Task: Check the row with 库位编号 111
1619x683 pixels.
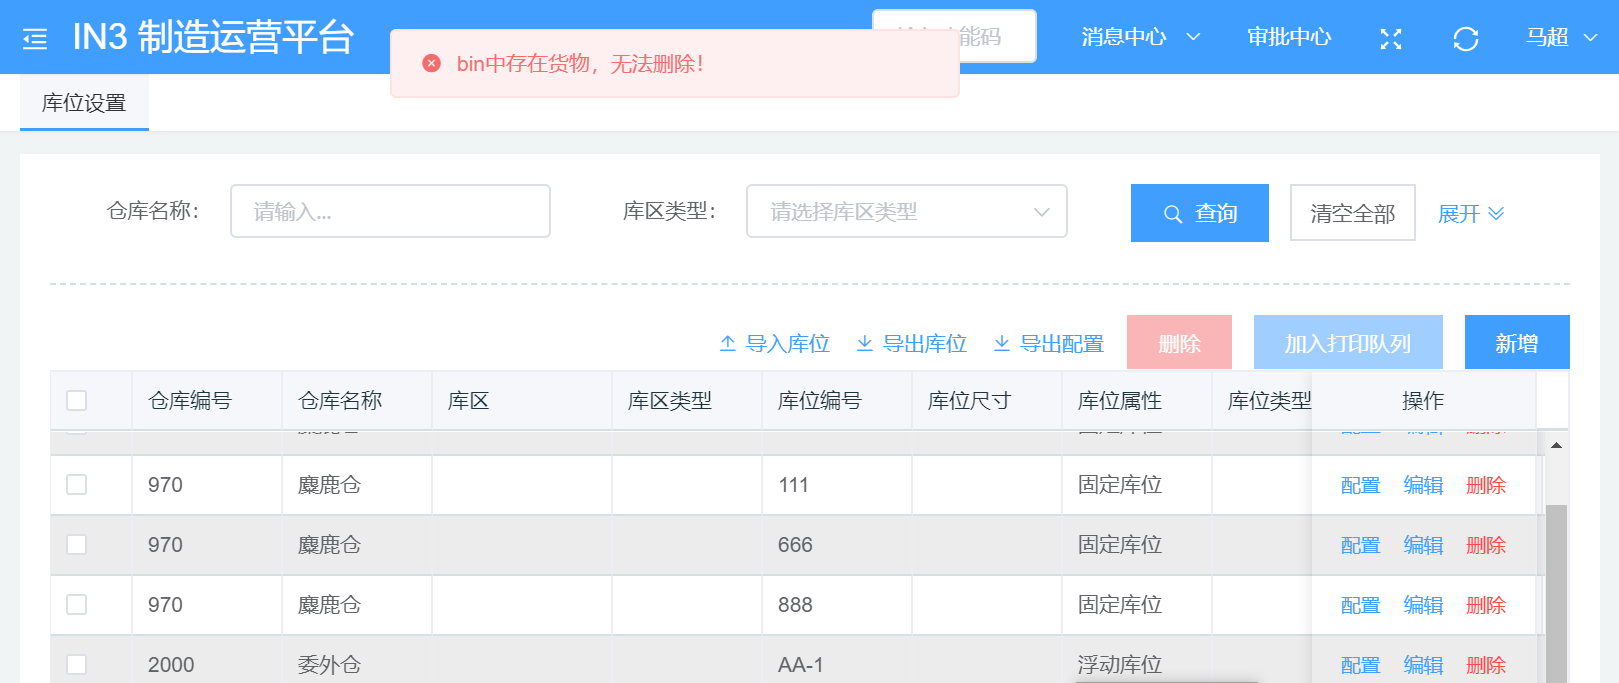Action: click(77, 485)
